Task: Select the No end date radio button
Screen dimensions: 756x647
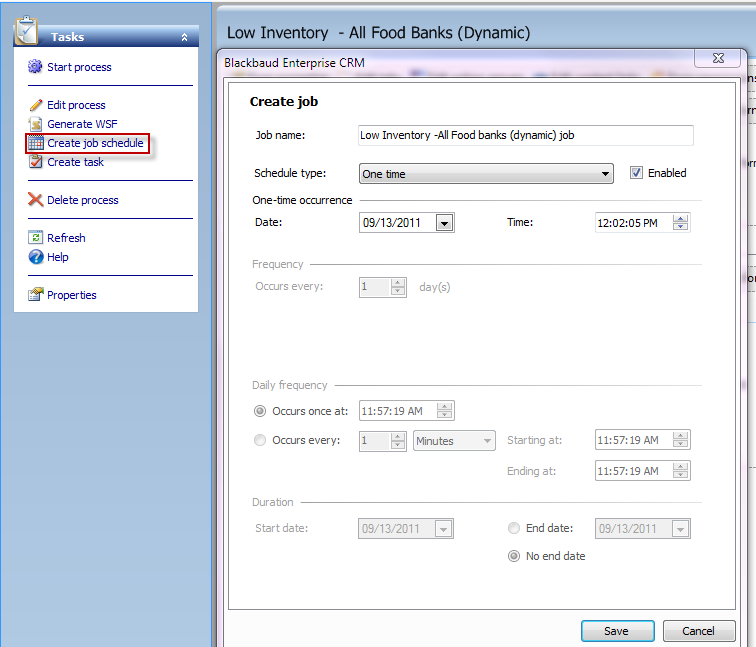Action: [x=514, y=556]
